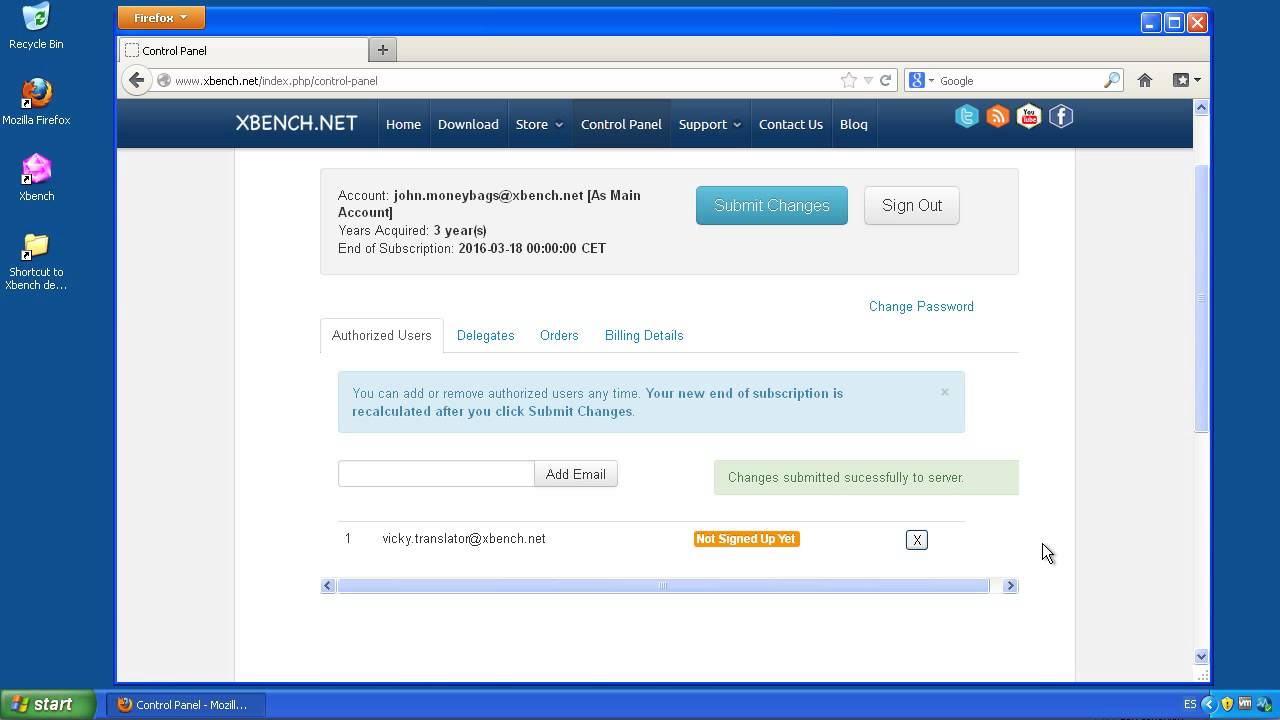The image size is (1280, 720).
Task: Expand hidden tray icons arrow
Action: pos(1208,704)
